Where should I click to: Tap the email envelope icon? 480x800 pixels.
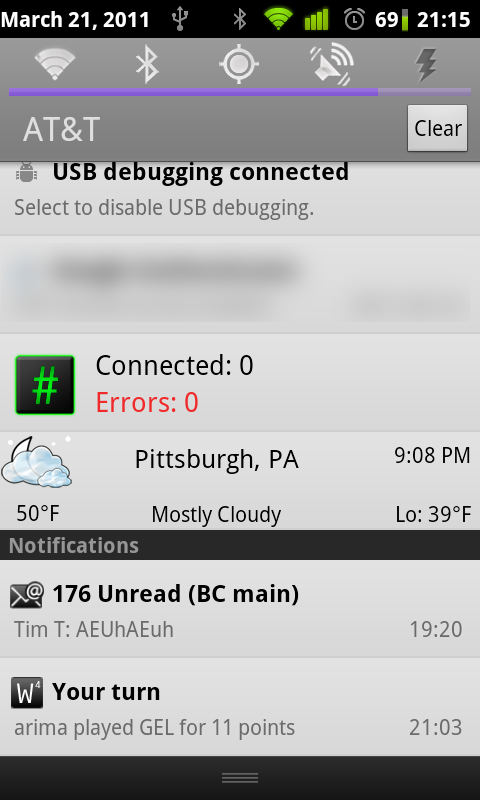coord(27,595)
